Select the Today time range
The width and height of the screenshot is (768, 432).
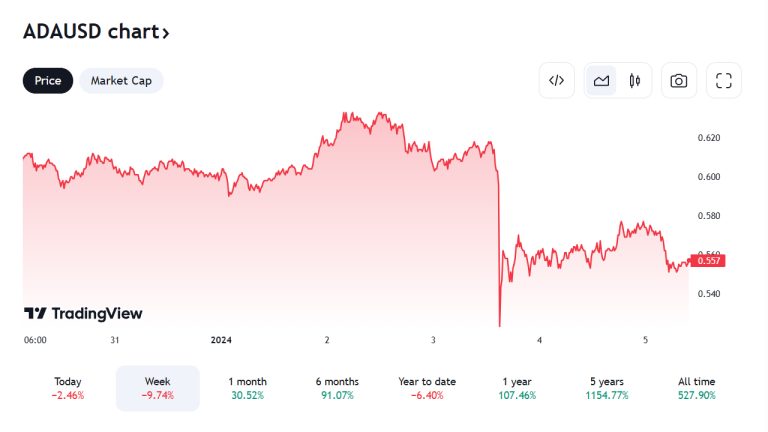(68, 388)
